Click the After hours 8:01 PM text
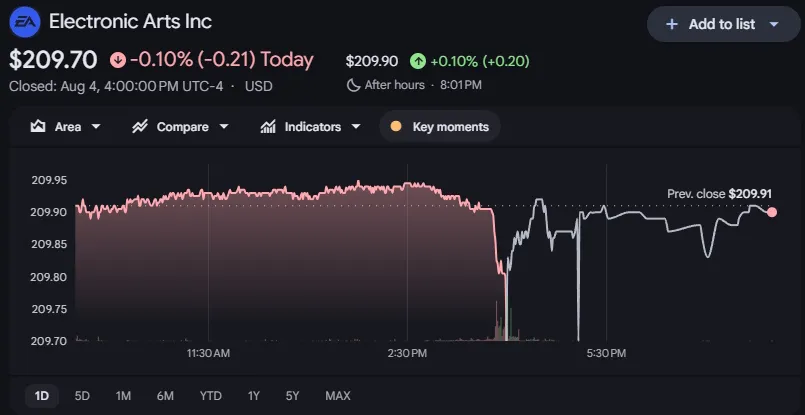805x415 pixels. coord(423,85)
